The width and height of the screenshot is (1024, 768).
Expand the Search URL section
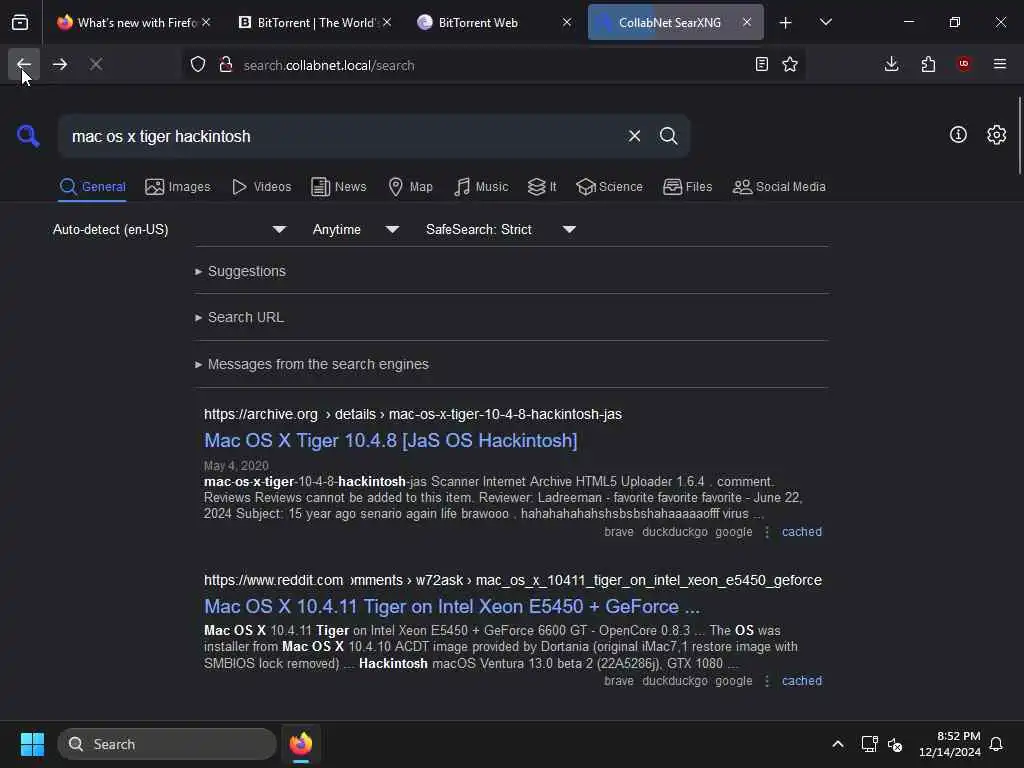tap(239, 317)
